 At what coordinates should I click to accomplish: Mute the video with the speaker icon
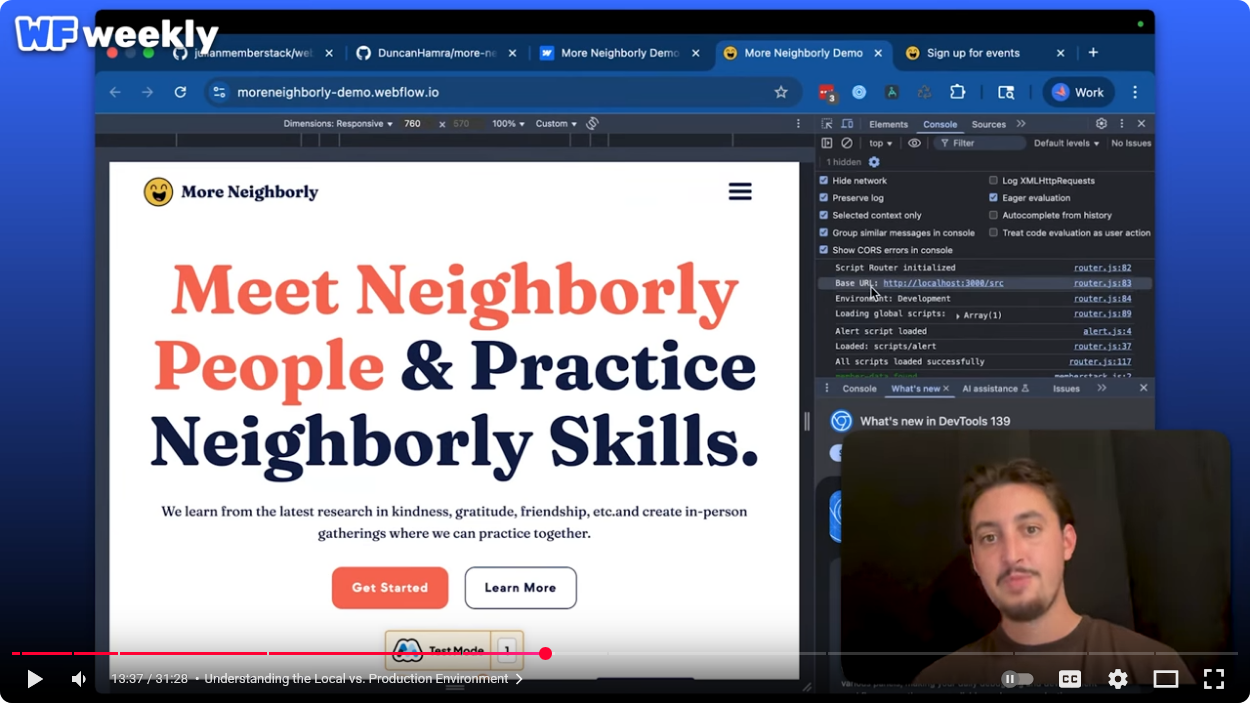pos(79,679)
